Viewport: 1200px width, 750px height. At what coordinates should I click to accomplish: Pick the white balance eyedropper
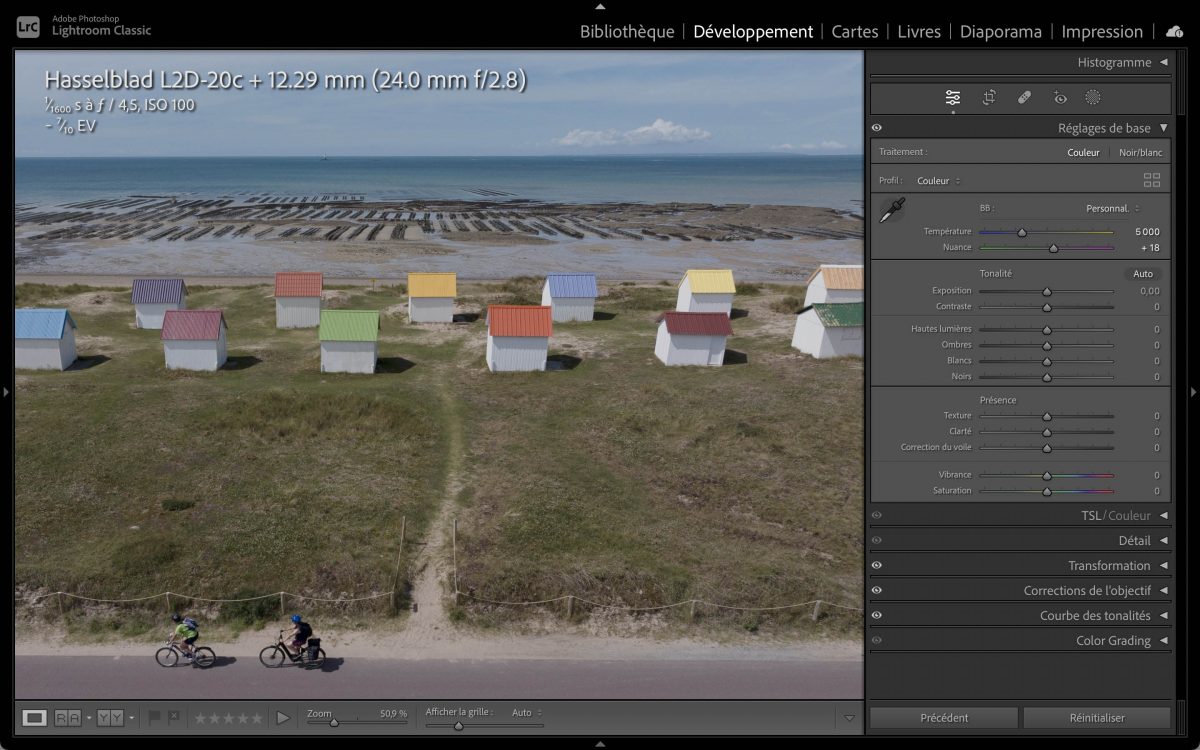click(x=892, y=210)
